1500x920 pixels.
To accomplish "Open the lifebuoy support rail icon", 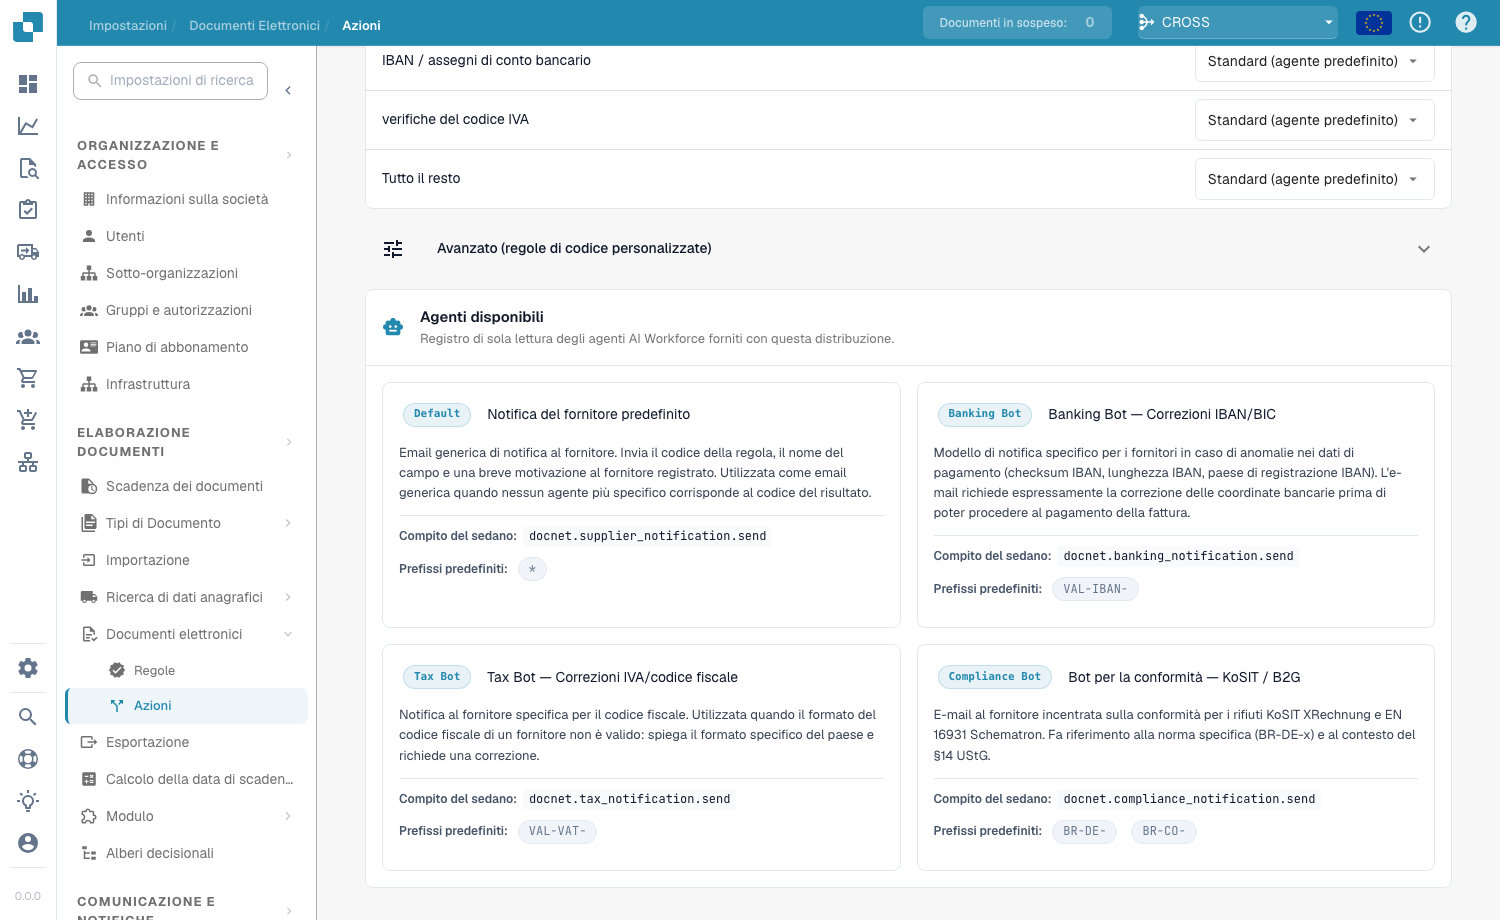I will 28,759.
